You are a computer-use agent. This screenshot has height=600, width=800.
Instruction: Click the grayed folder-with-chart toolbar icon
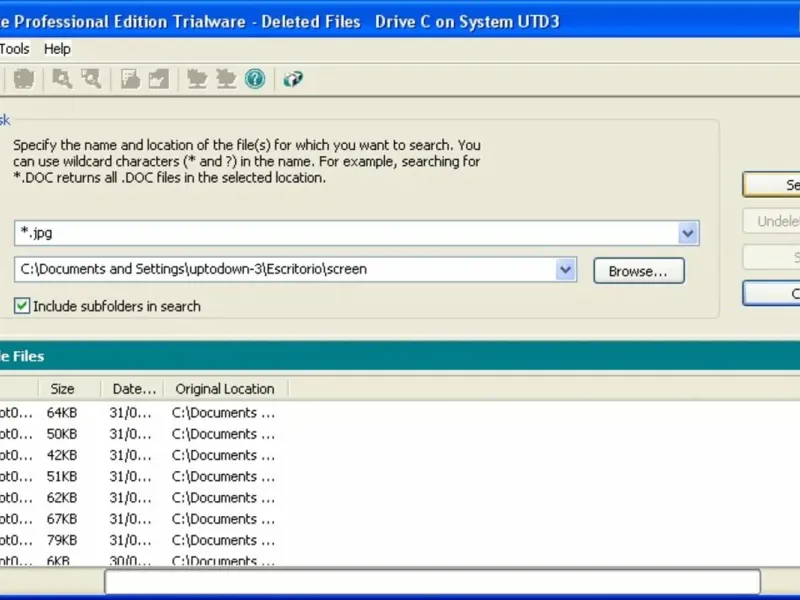click(159, 79)
